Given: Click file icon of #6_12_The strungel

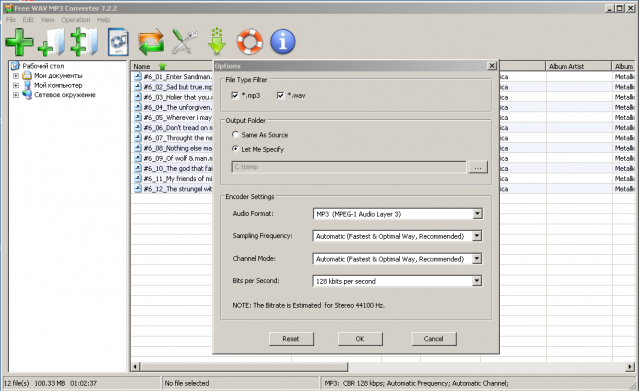Looking at the screenshot, I should coord(138,189).
